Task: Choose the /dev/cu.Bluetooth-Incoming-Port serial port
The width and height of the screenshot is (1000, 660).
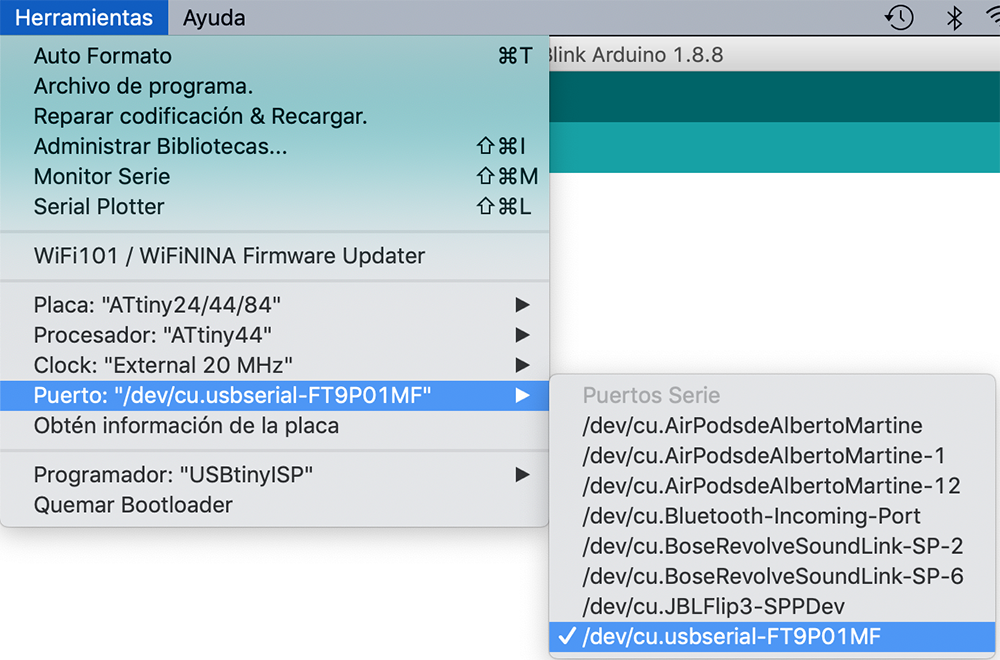Action: [x=751, y=516]
